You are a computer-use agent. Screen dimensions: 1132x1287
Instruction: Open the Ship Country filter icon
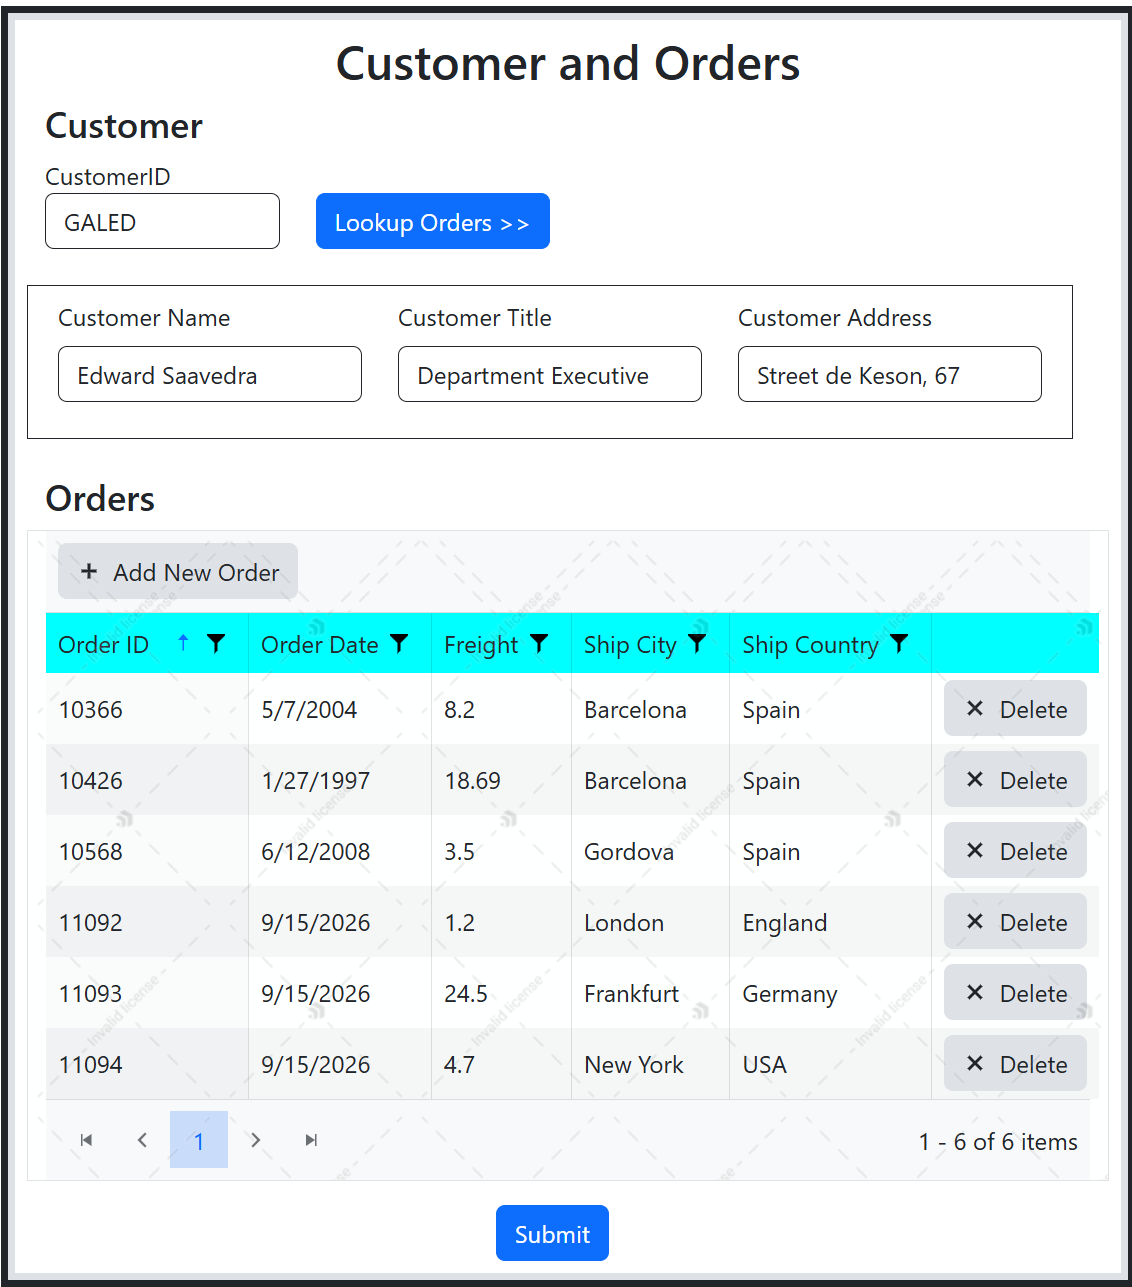899,643
